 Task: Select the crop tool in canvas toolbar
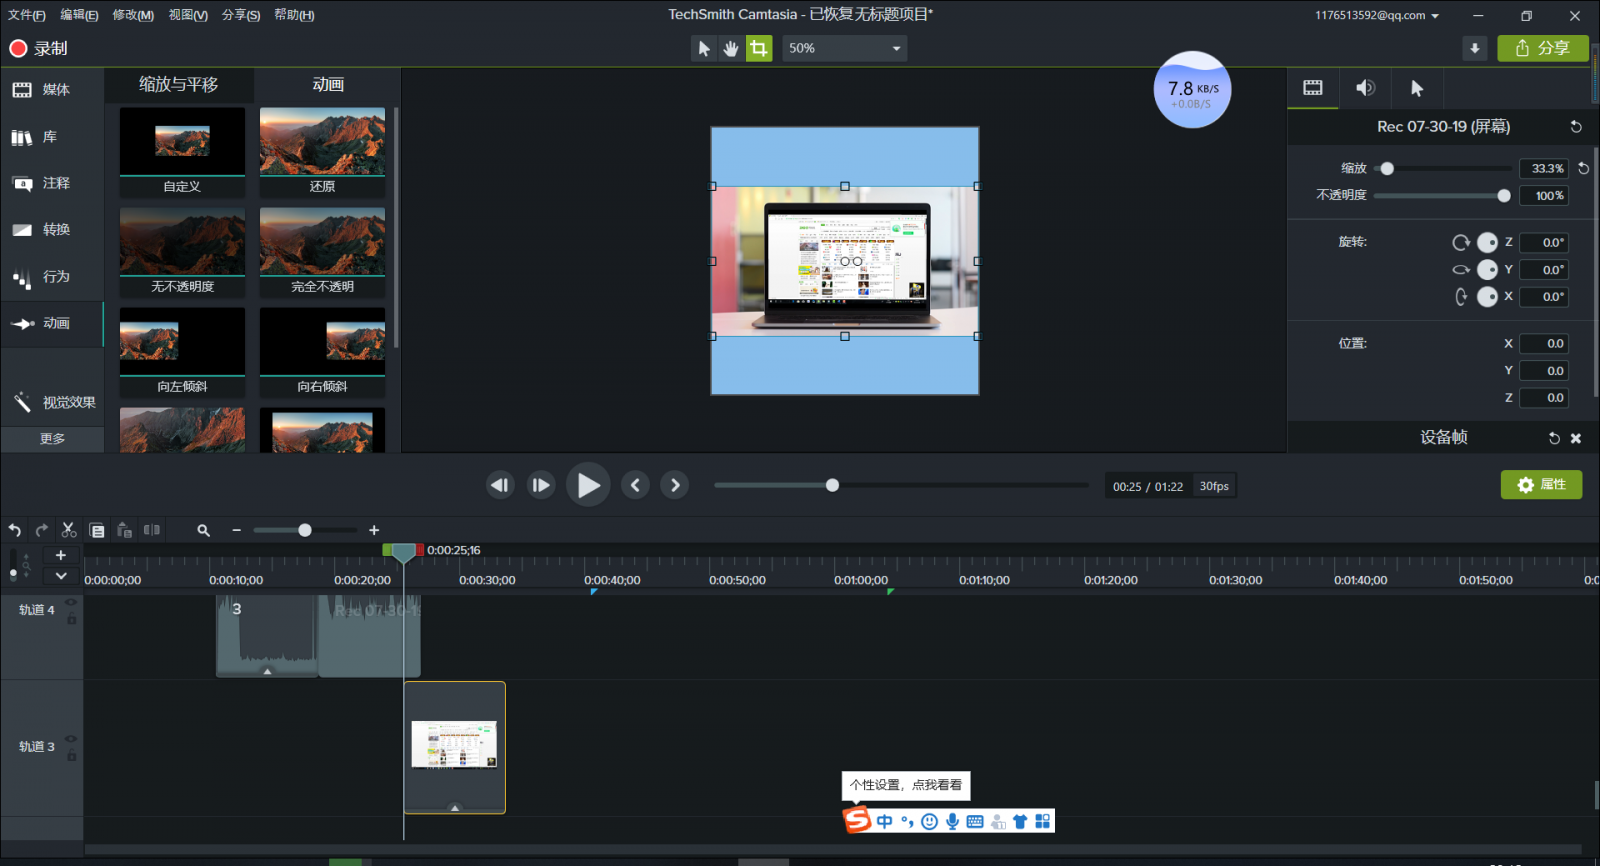[759, 48]
